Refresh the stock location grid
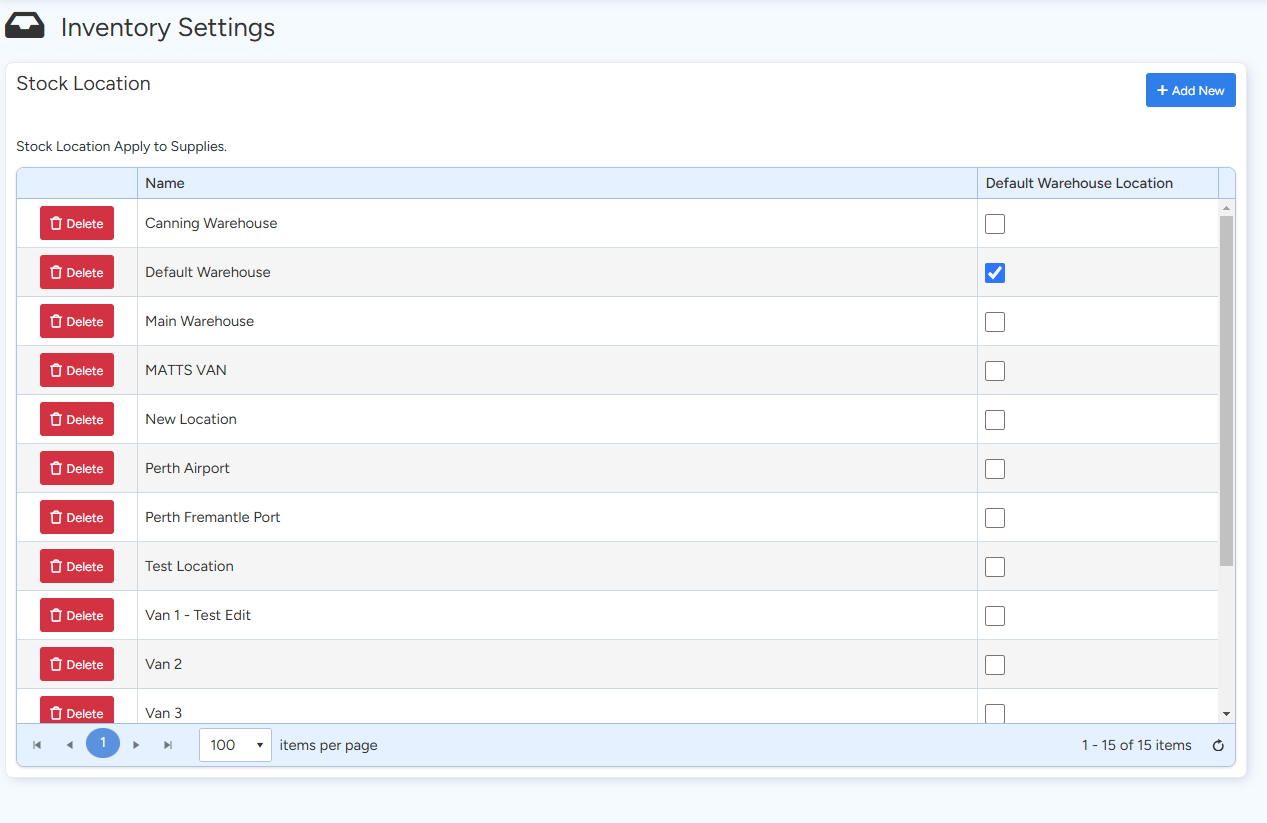1267x823 pixels. click(x=1218, y=745)
